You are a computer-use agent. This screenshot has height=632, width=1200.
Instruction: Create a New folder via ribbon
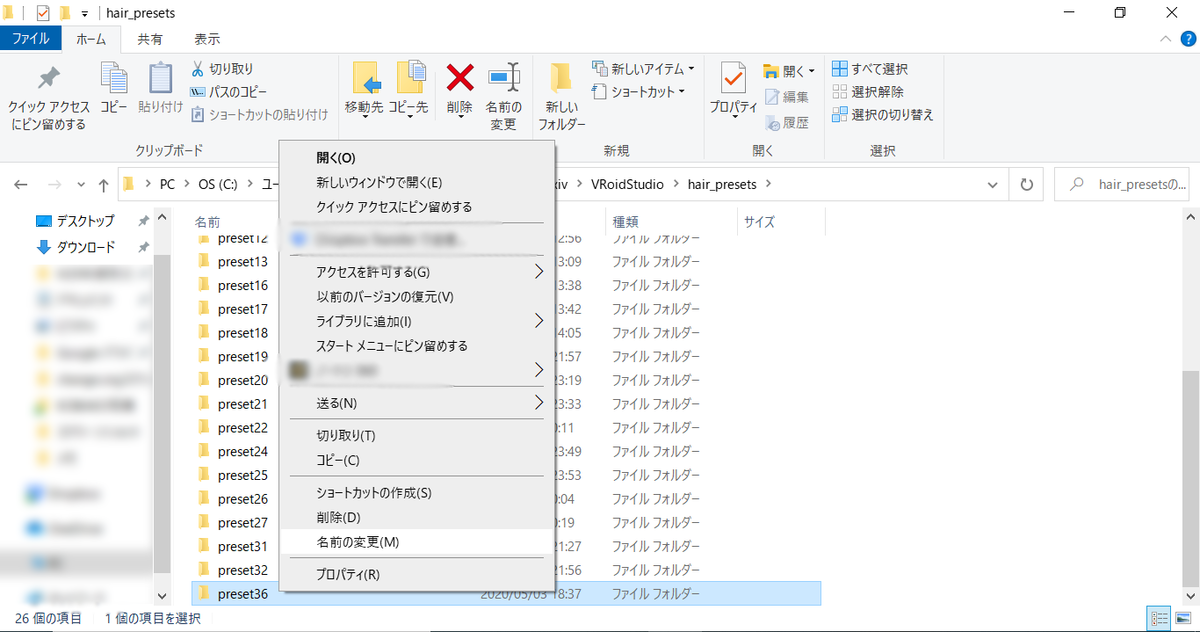[x=561, y=96]
